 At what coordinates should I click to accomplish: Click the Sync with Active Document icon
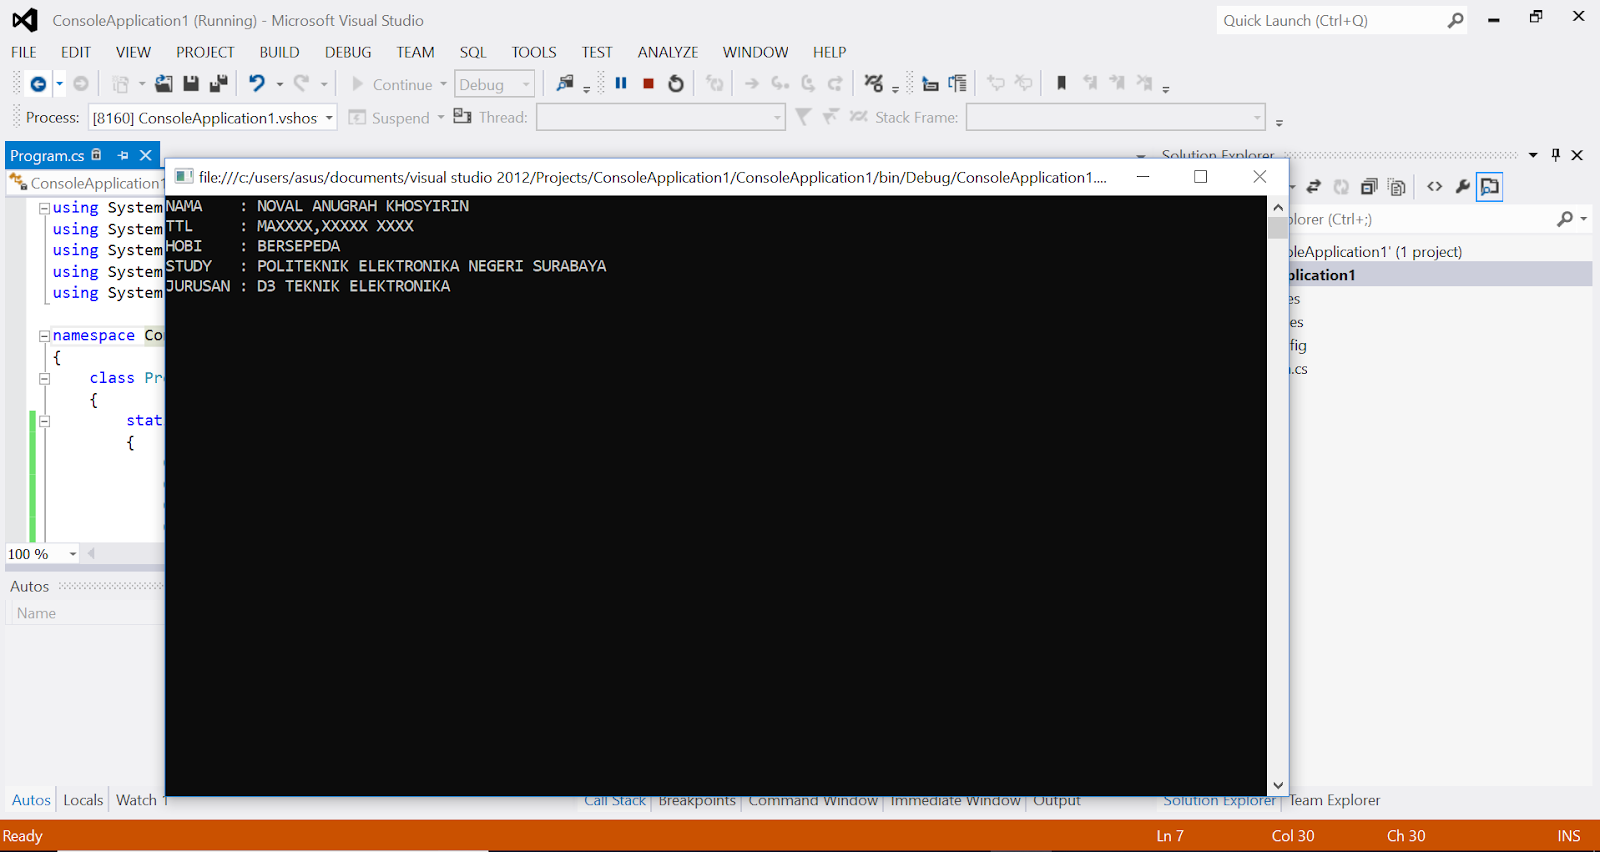[1314, 187]
